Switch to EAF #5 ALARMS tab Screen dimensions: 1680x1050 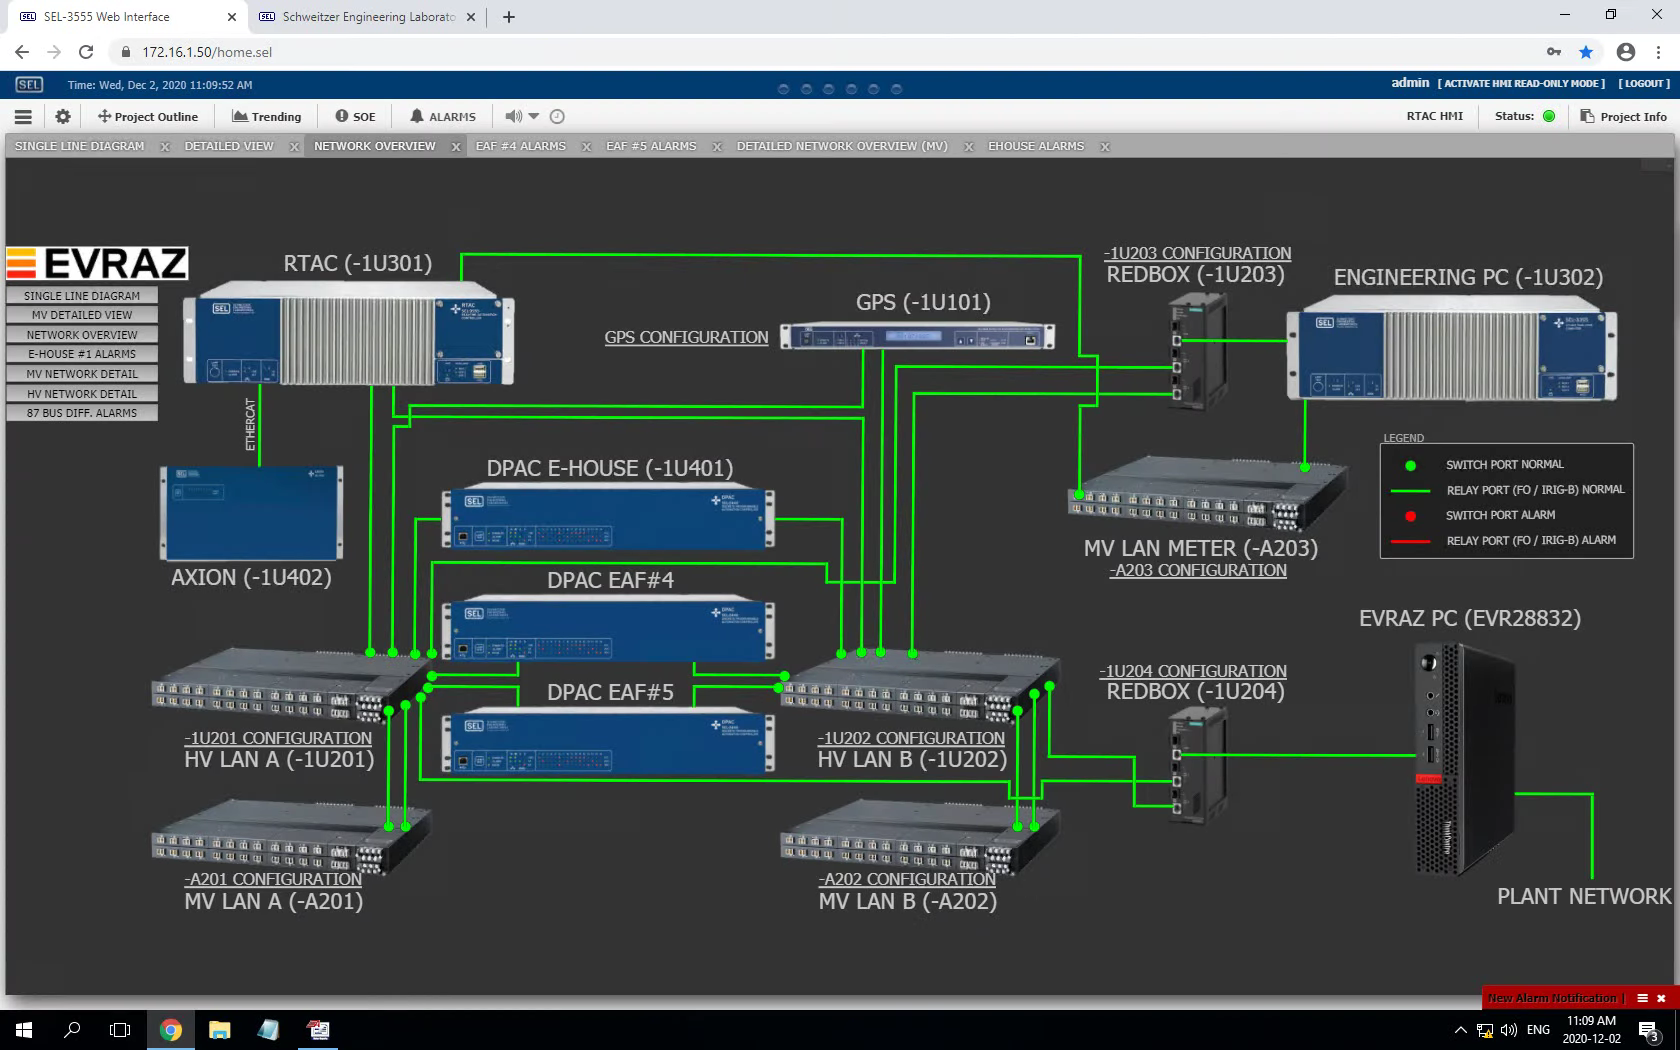pyautogui.click(x=651, y=146)
